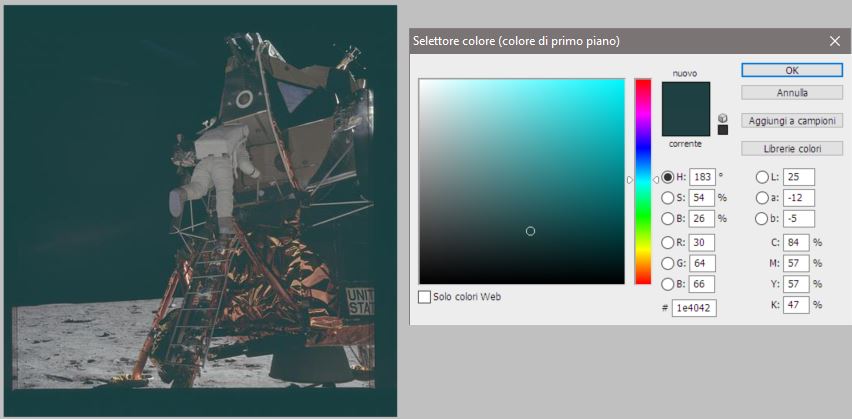Click the hue slider left arrow handle
The image size is (852, 419).
[630, 180]
